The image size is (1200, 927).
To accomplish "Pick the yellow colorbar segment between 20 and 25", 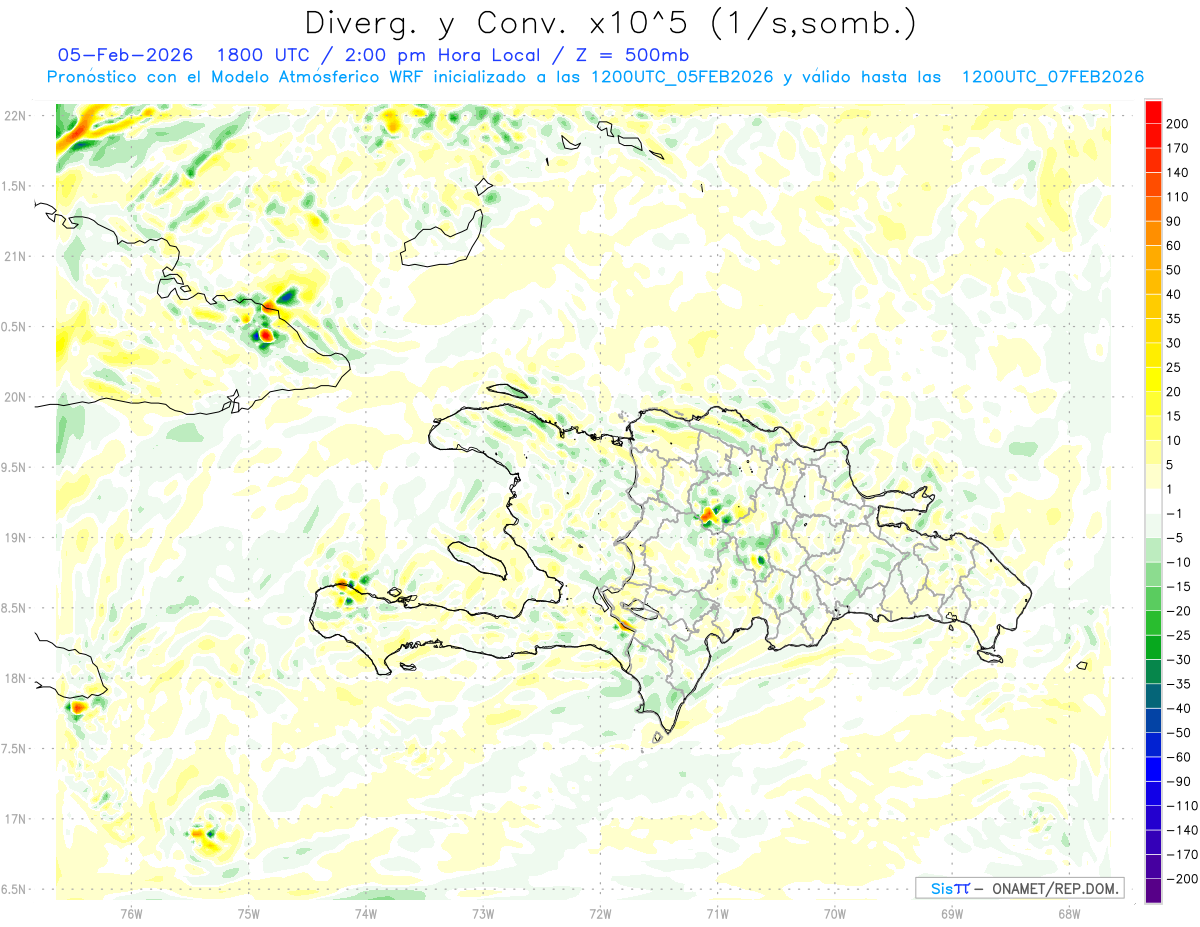I will click(x=1154, y=380).
